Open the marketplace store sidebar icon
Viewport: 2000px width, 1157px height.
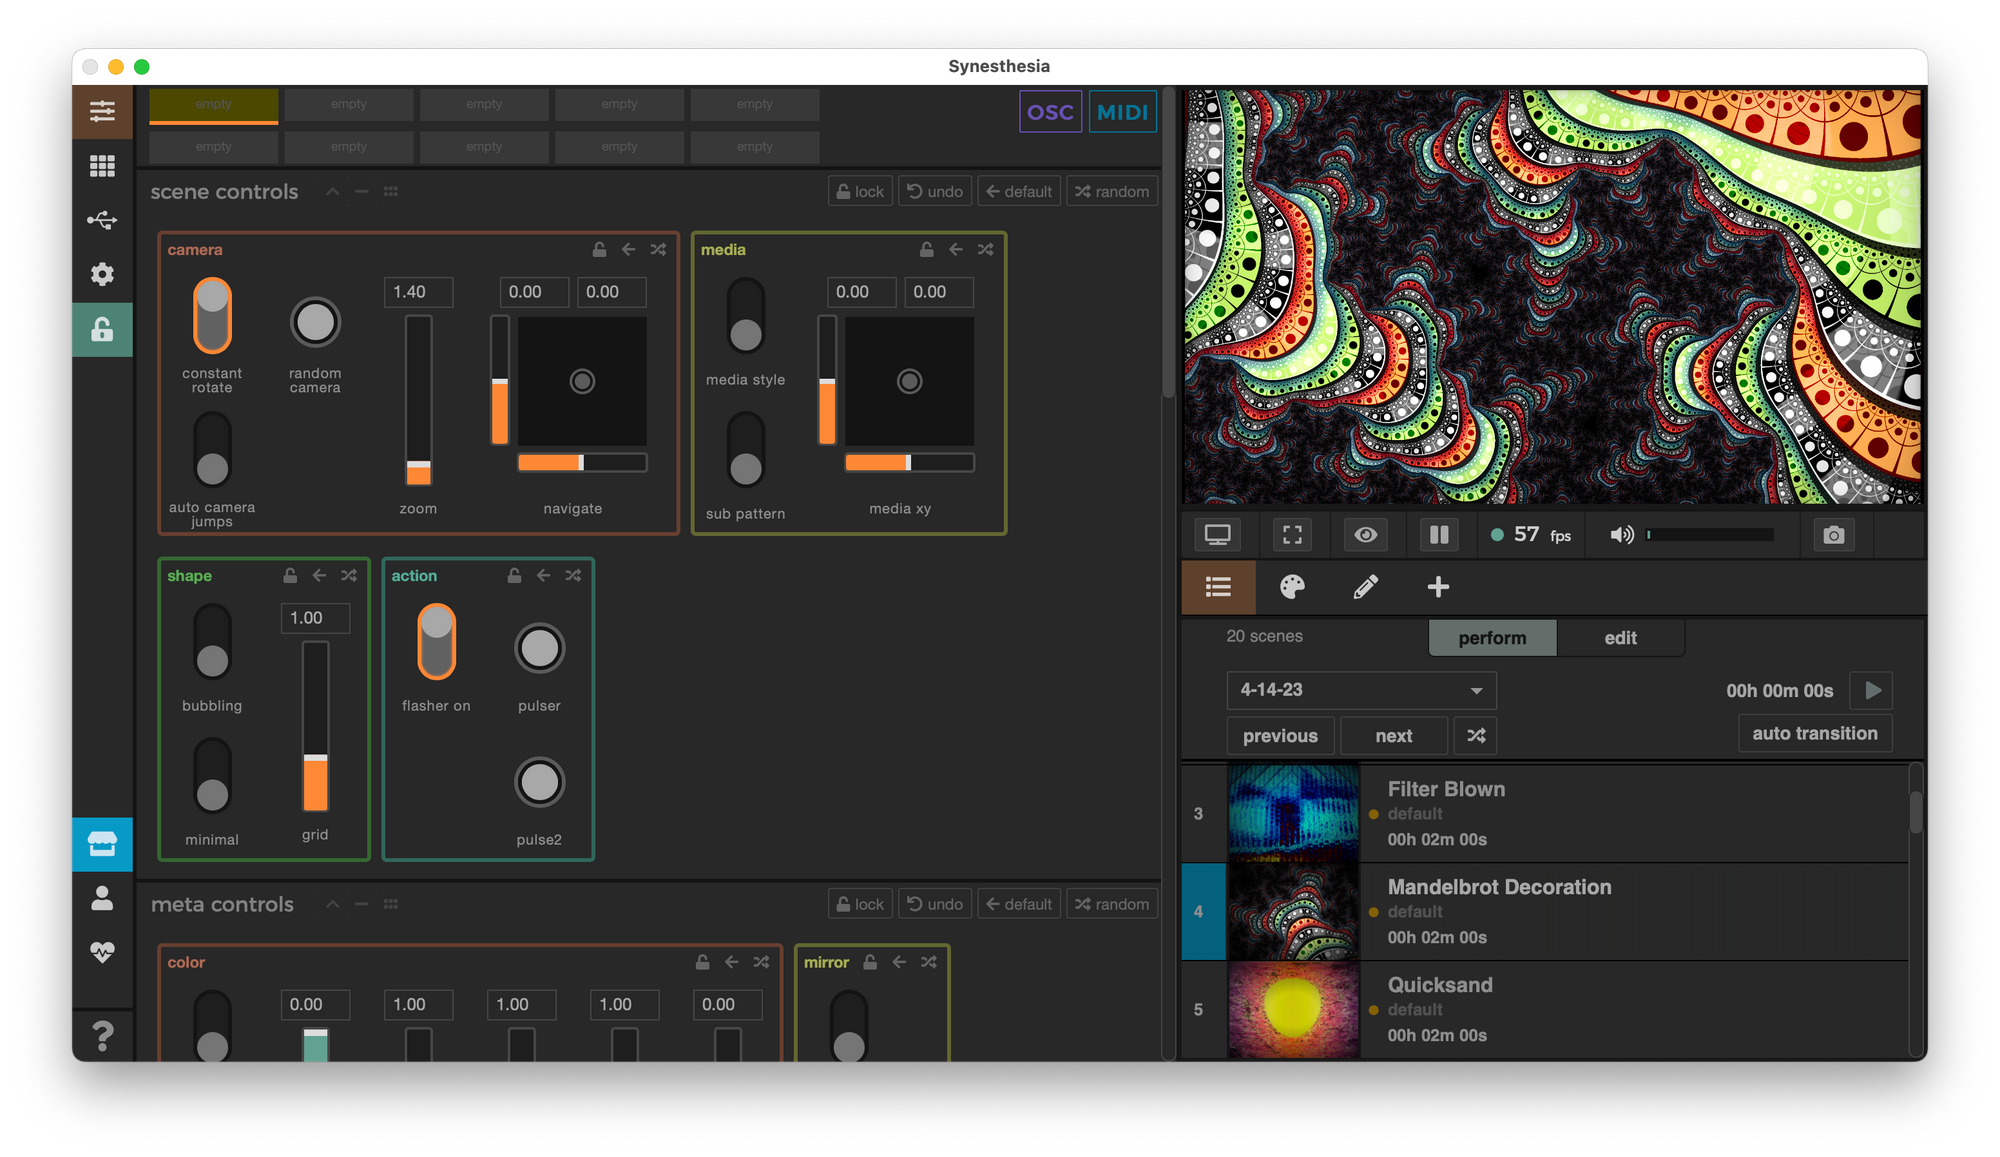tap(102, 844)
